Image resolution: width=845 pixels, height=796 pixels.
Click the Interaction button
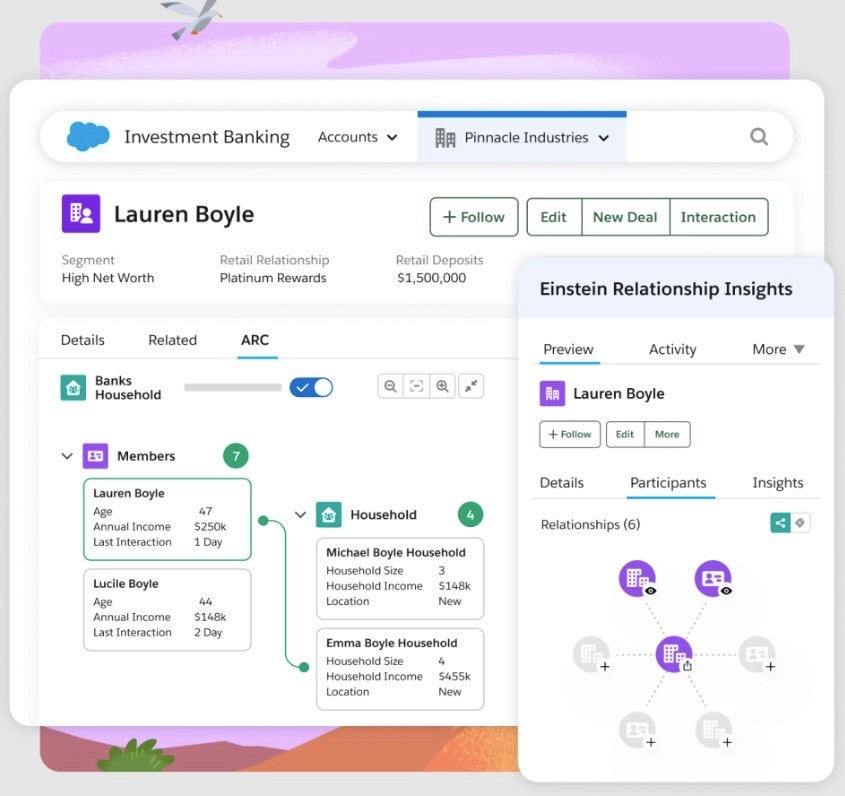[718, 217]
